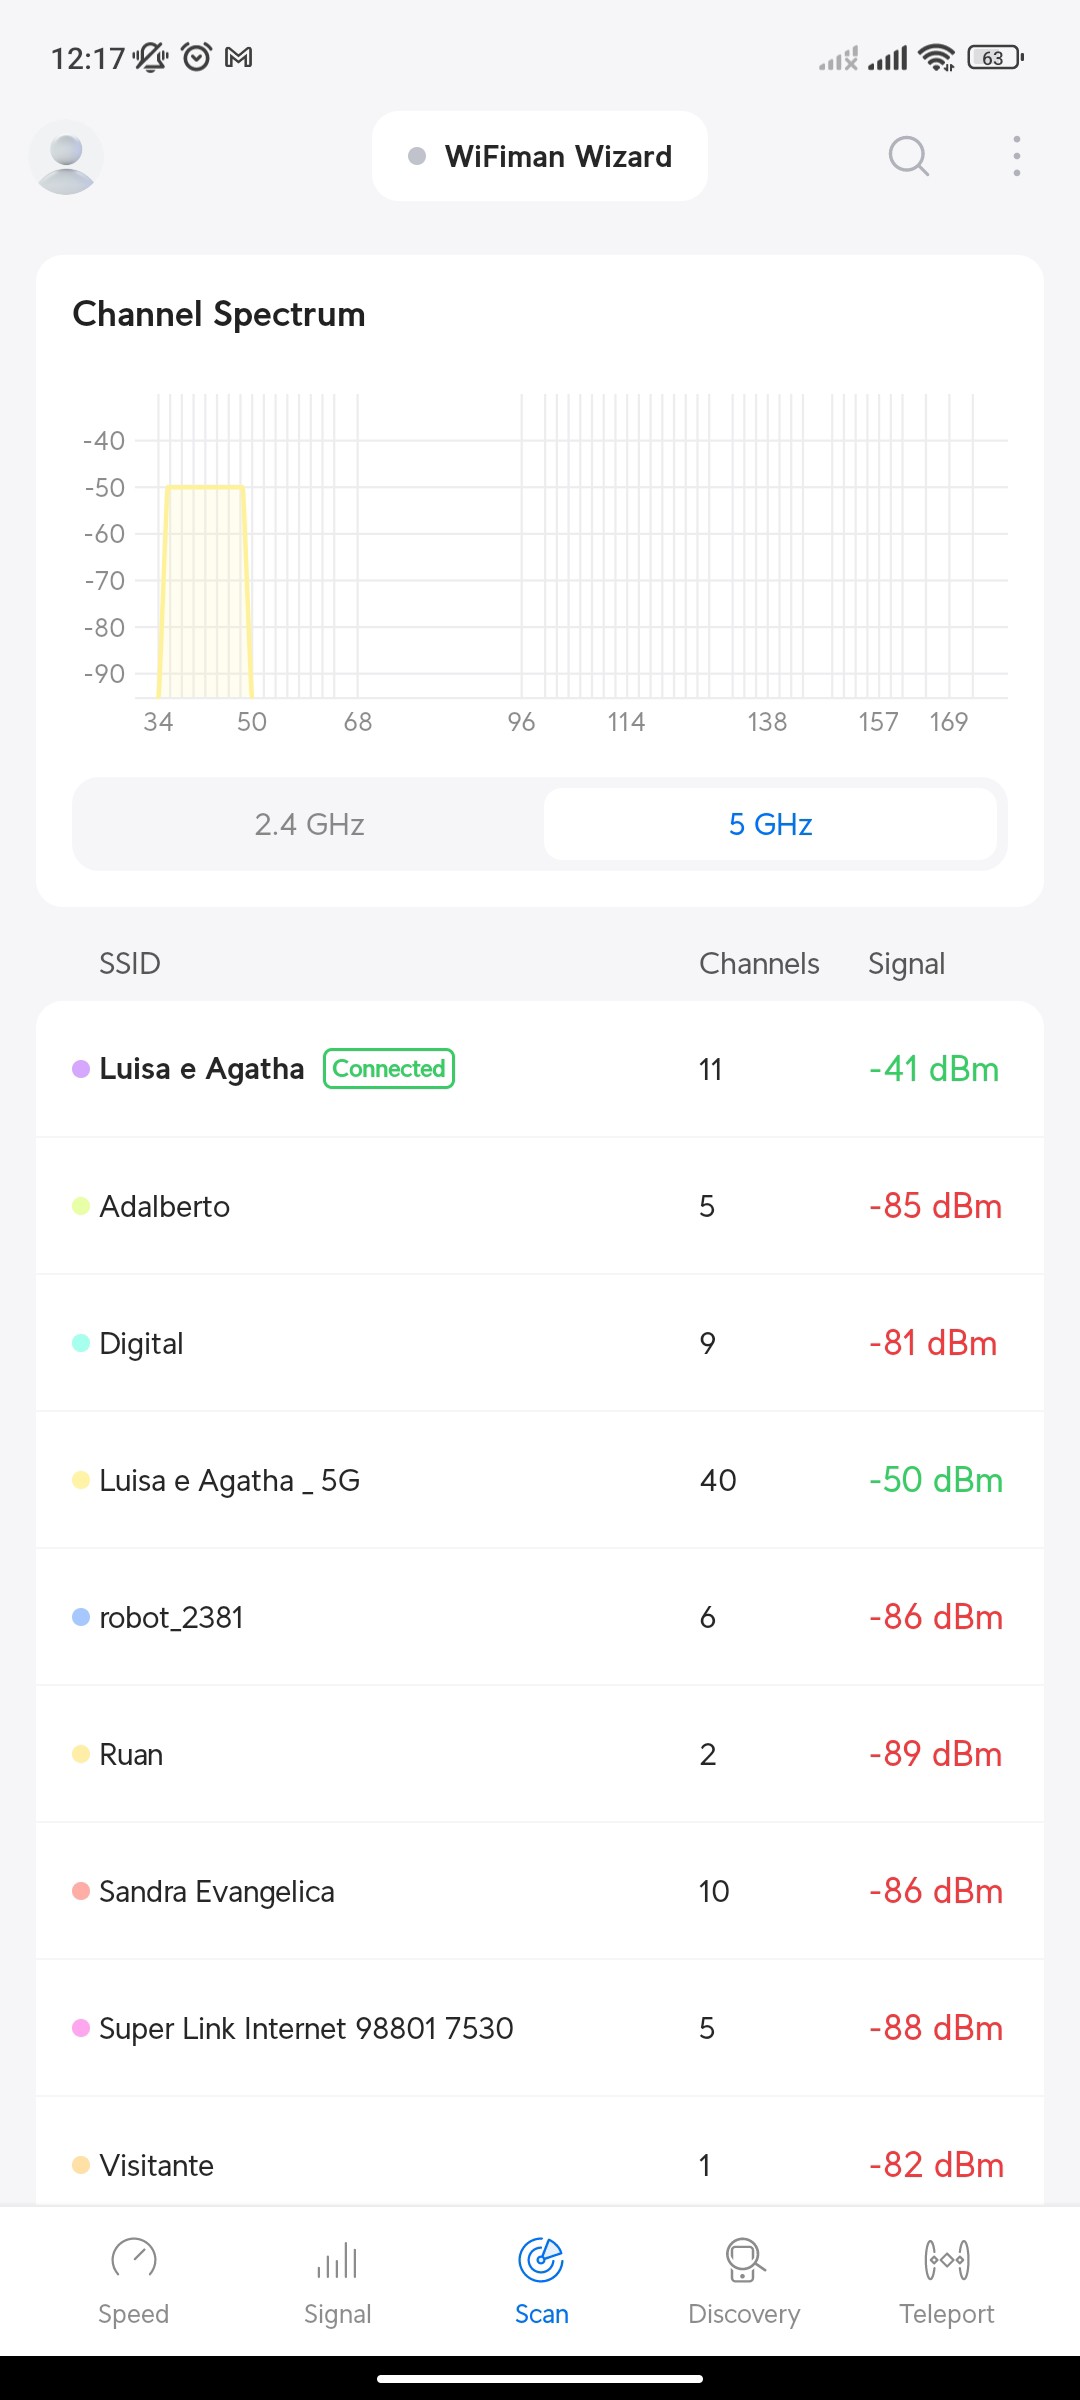Open the Signal tab icon
The image size is (1080, 2400).
(337, 2260)
